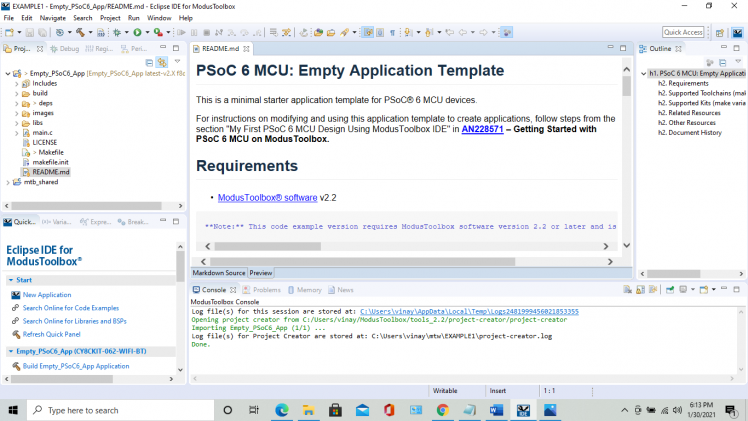Expand the Includes folder in project tree
748x421 pixels.
17,83
